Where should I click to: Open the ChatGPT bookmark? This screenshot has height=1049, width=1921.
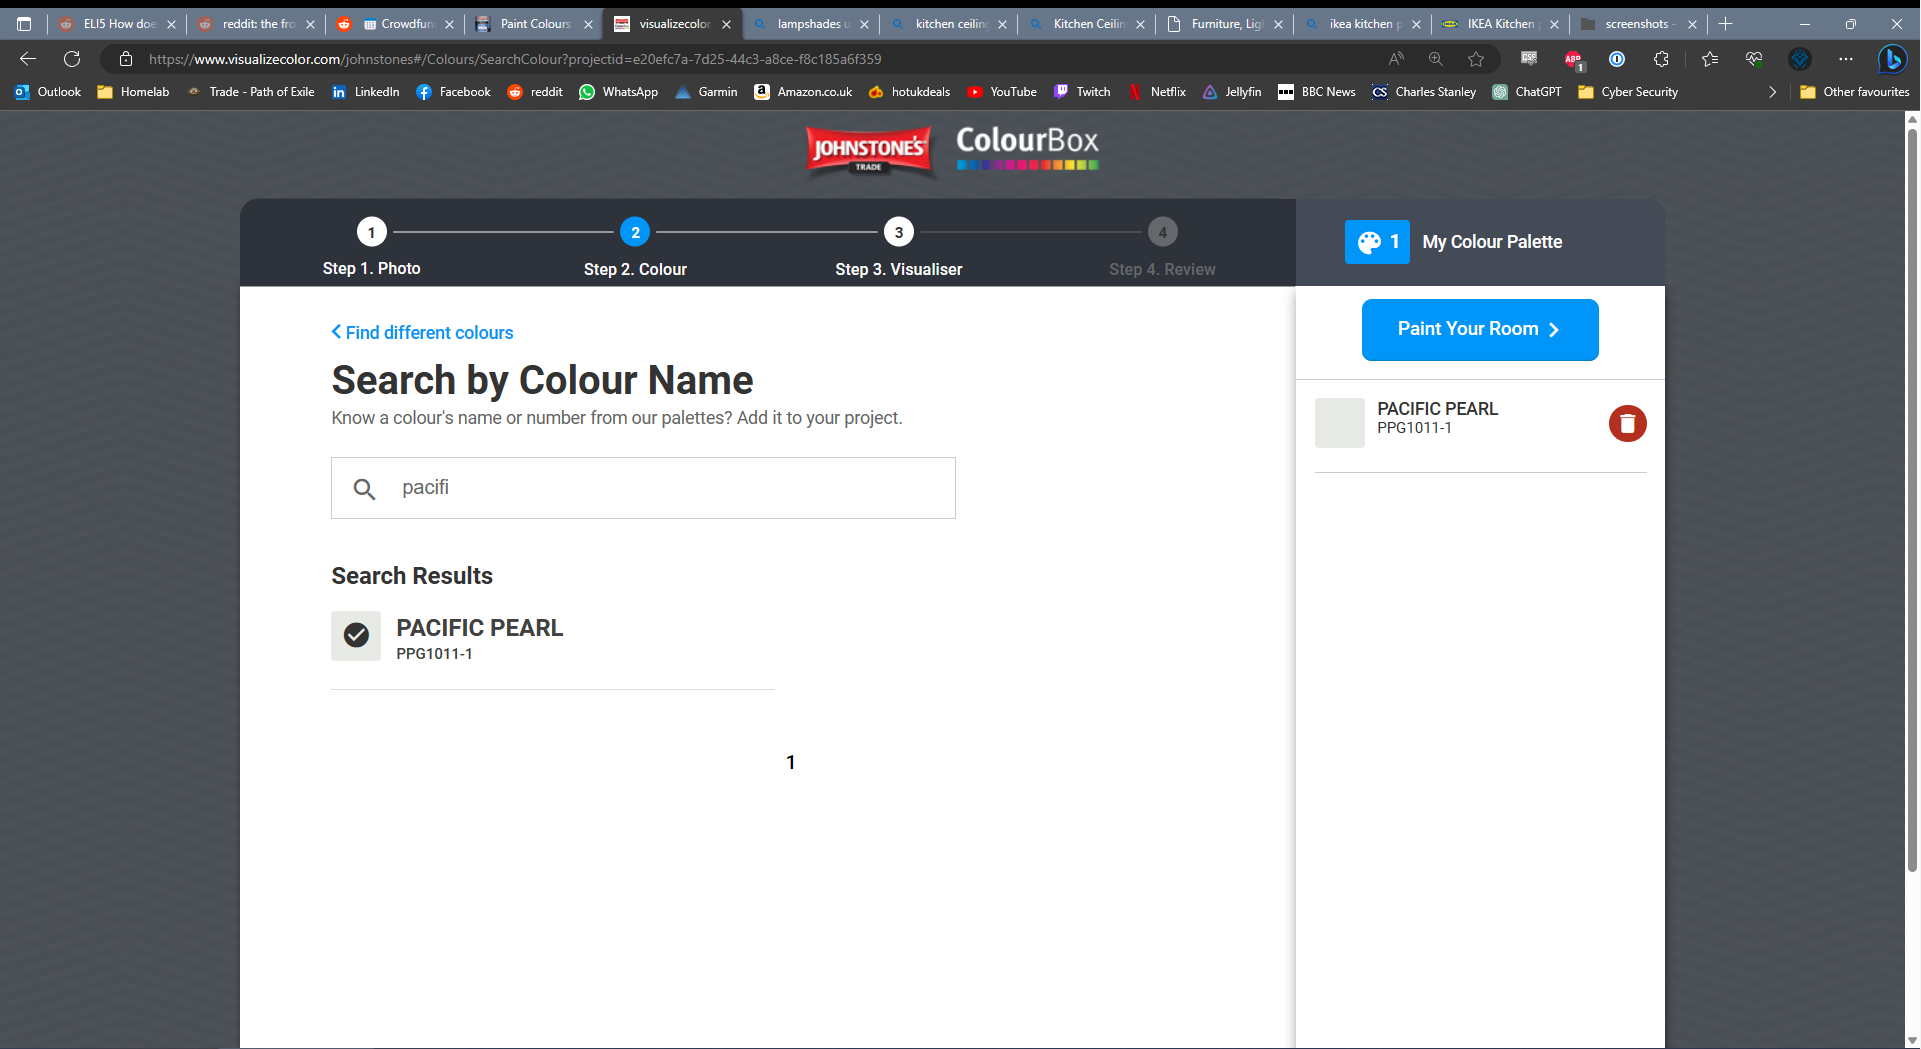(1527, 92)
